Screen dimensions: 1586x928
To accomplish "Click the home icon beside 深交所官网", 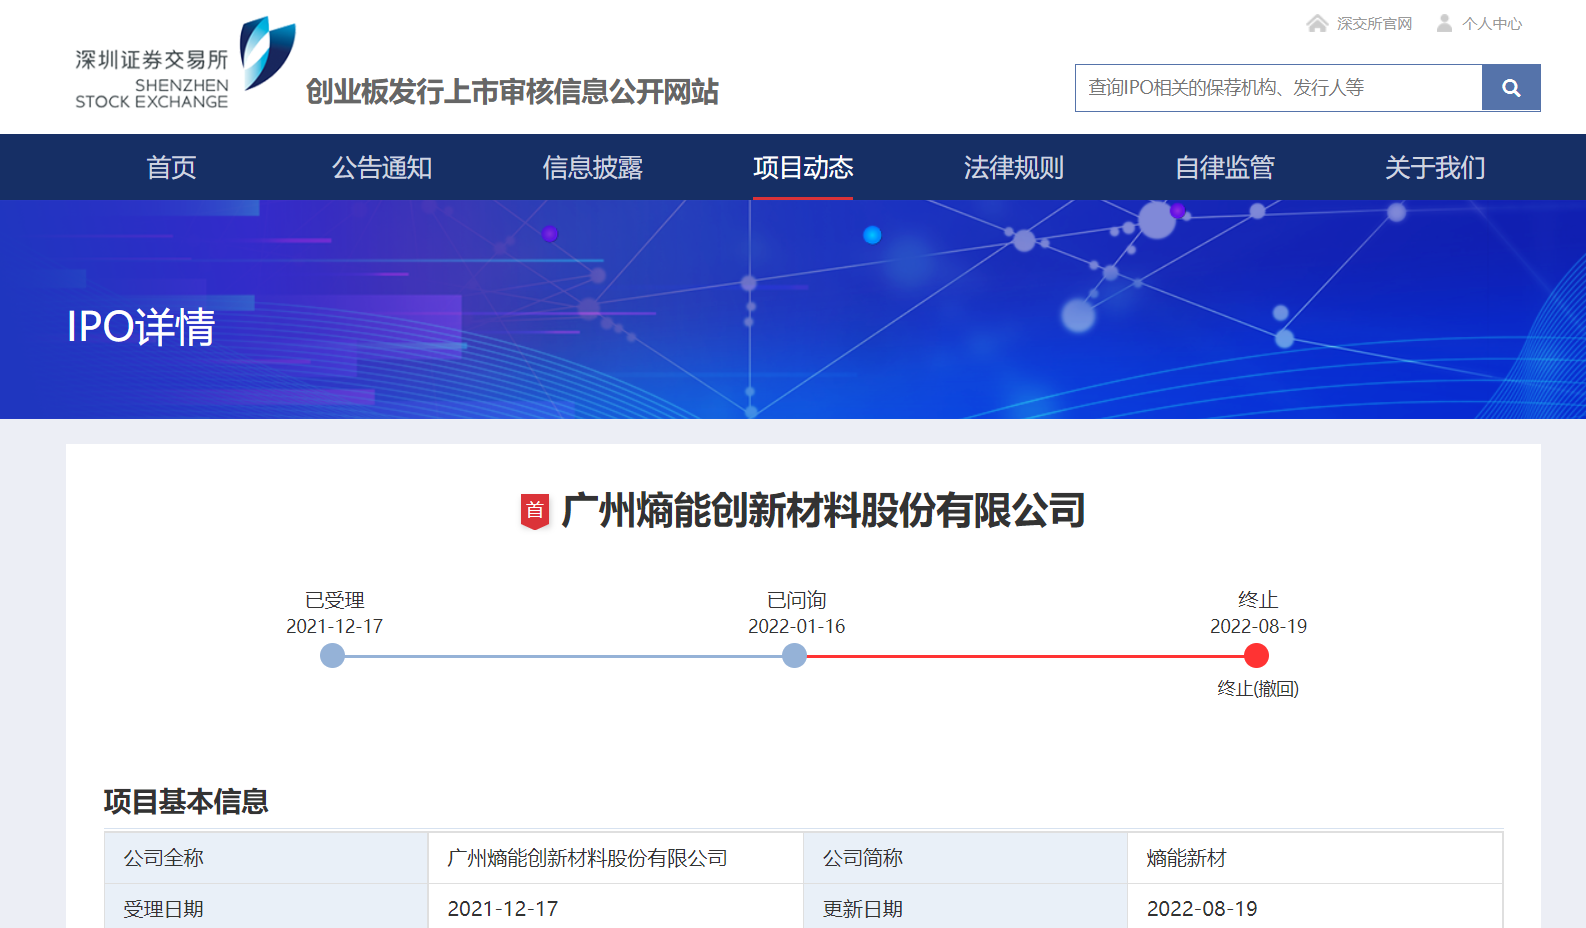I will [1317, 23].
